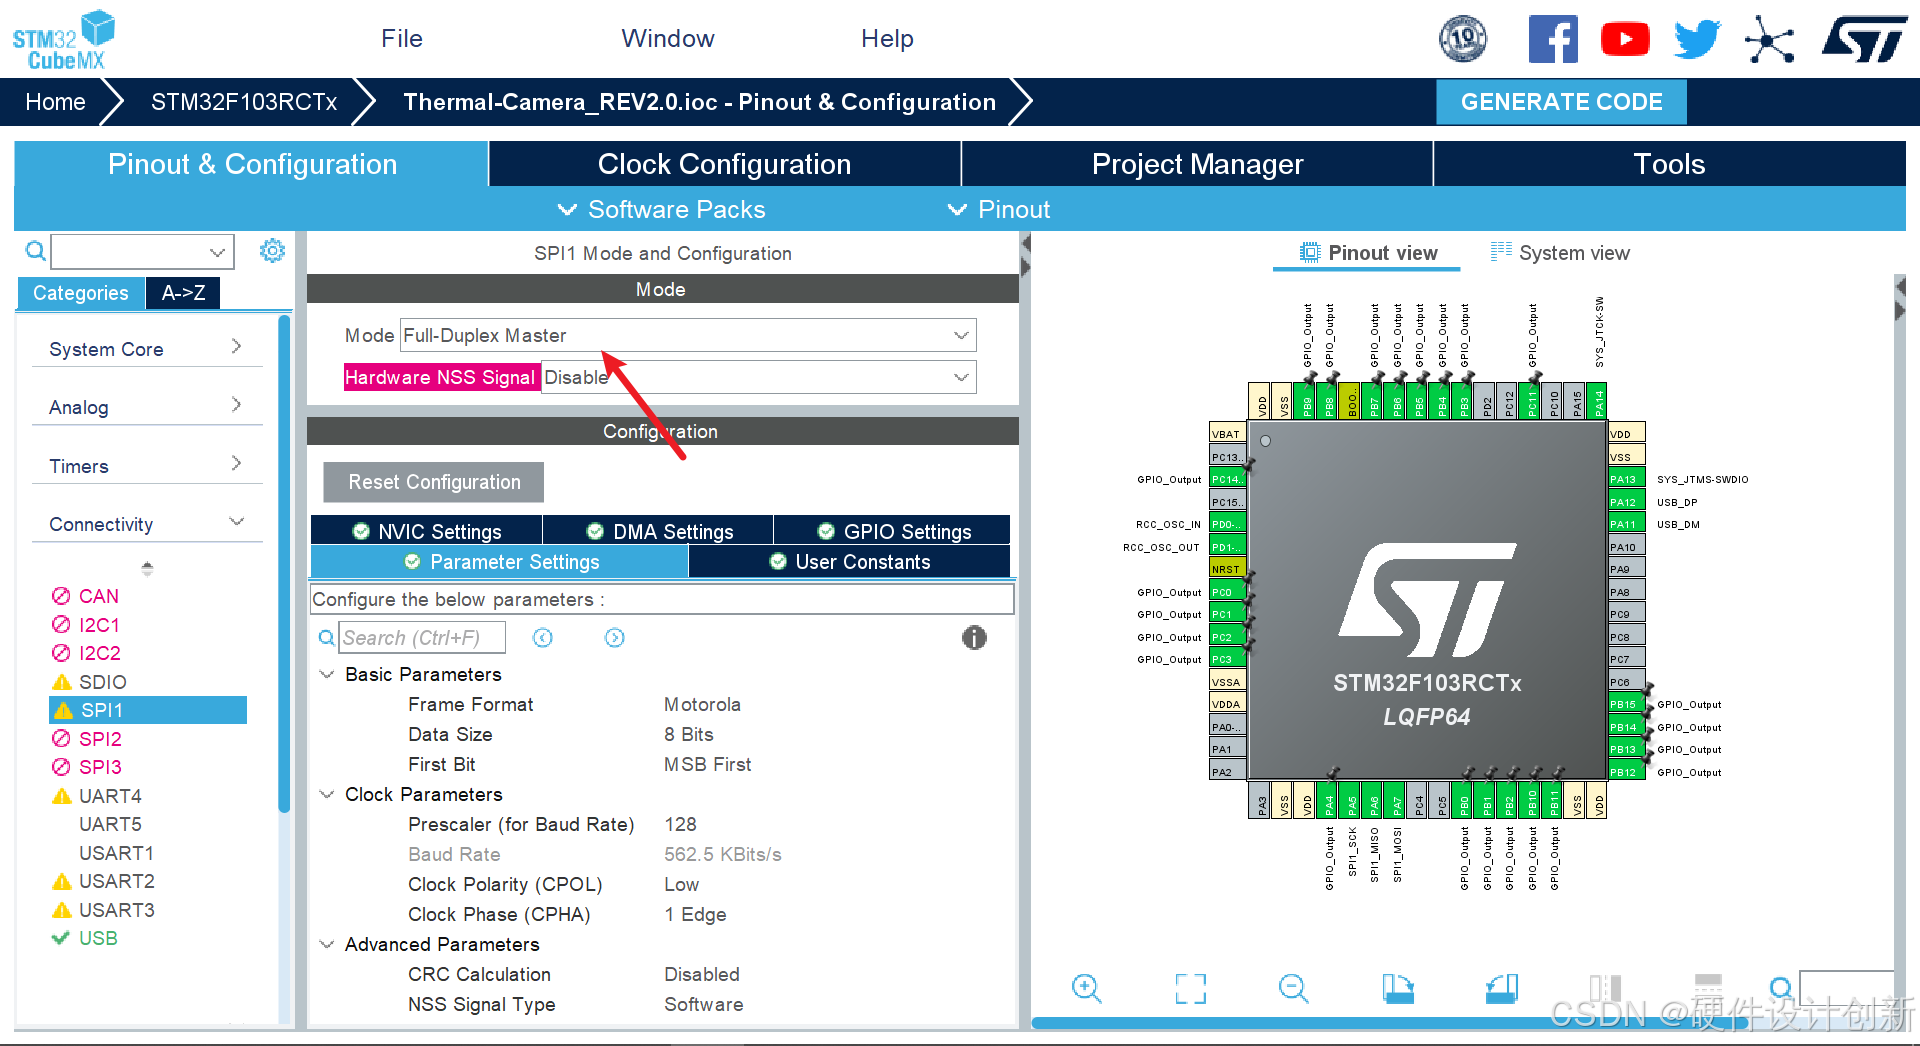This screenshot has height=1046, width=1920.
Task: Click pin PA13 on the chip
Action: [1626, 479]
